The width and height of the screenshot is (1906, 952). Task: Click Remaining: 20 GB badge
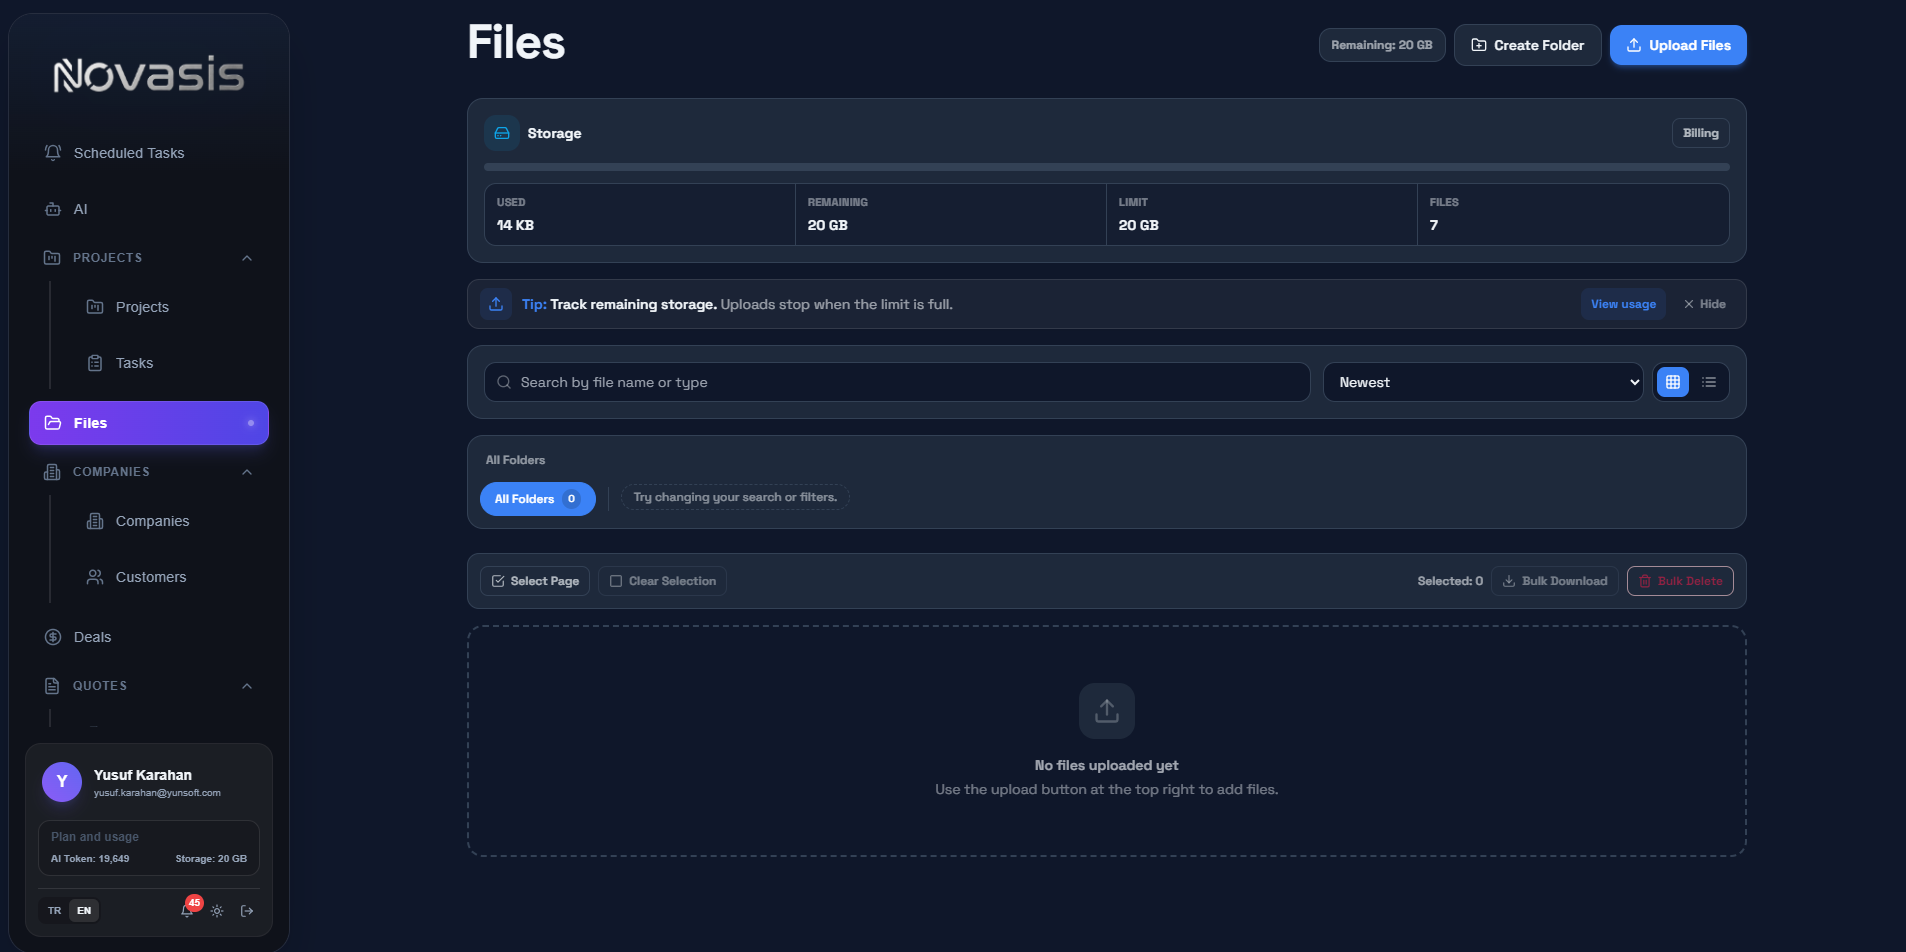tap(1382, 45)
